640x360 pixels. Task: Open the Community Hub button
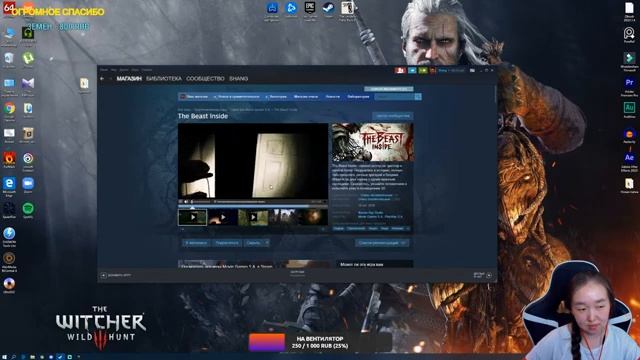[x=393, y=116]
